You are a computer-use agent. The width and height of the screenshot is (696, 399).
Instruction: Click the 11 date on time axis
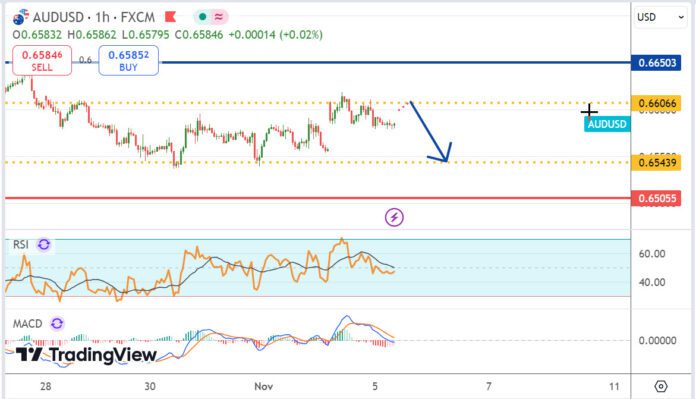coord(614,387)
